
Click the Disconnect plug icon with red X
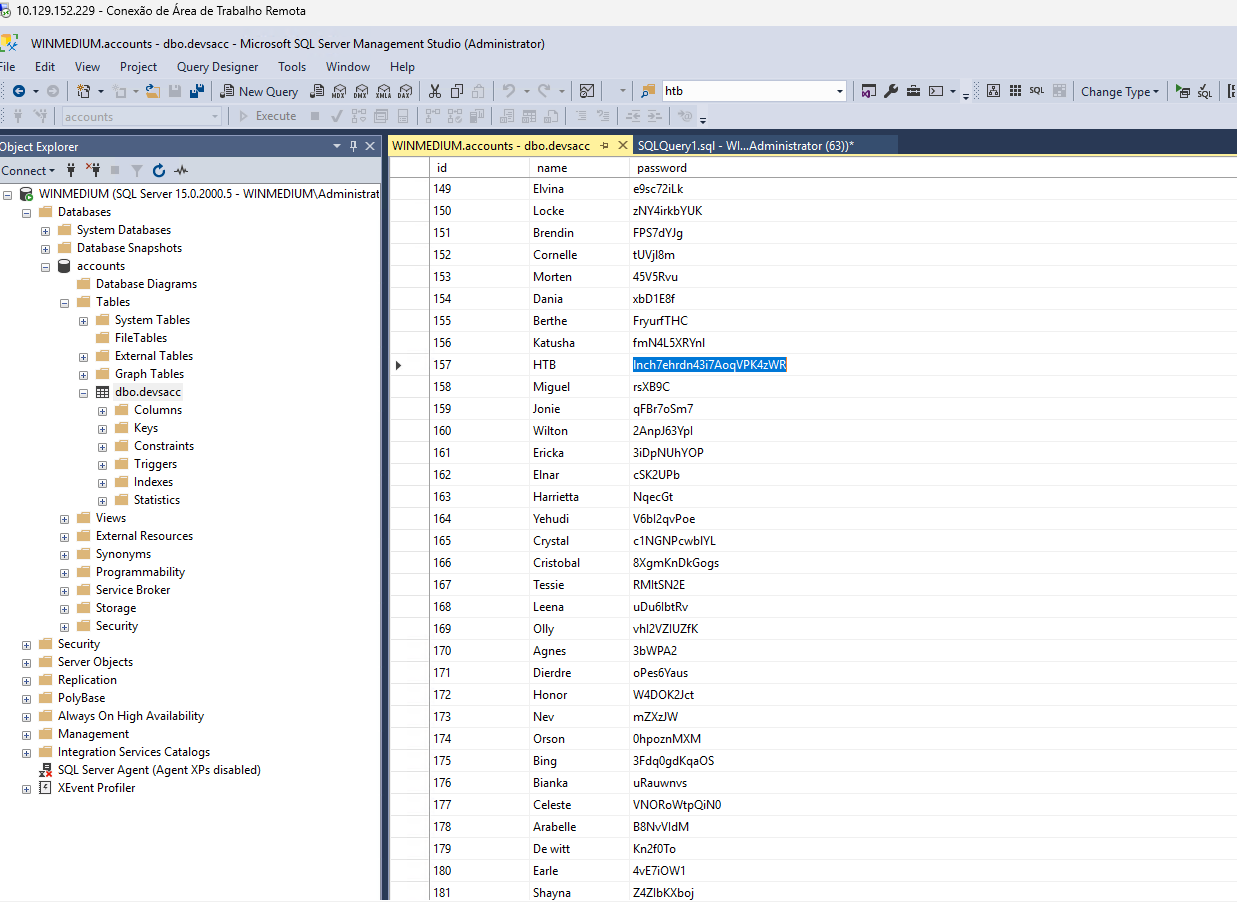click(93, 170)
